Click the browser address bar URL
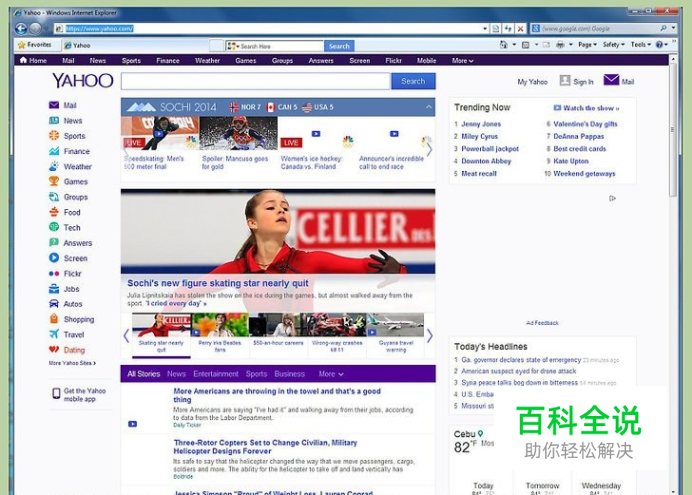The height and width of the screenshot is (495, 692). tap(99, 29)
